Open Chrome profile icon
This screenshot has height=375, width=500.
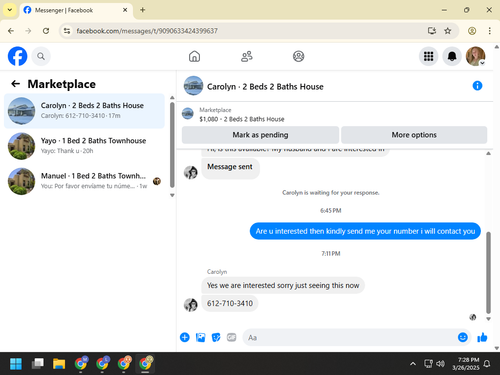pos(472,31)
